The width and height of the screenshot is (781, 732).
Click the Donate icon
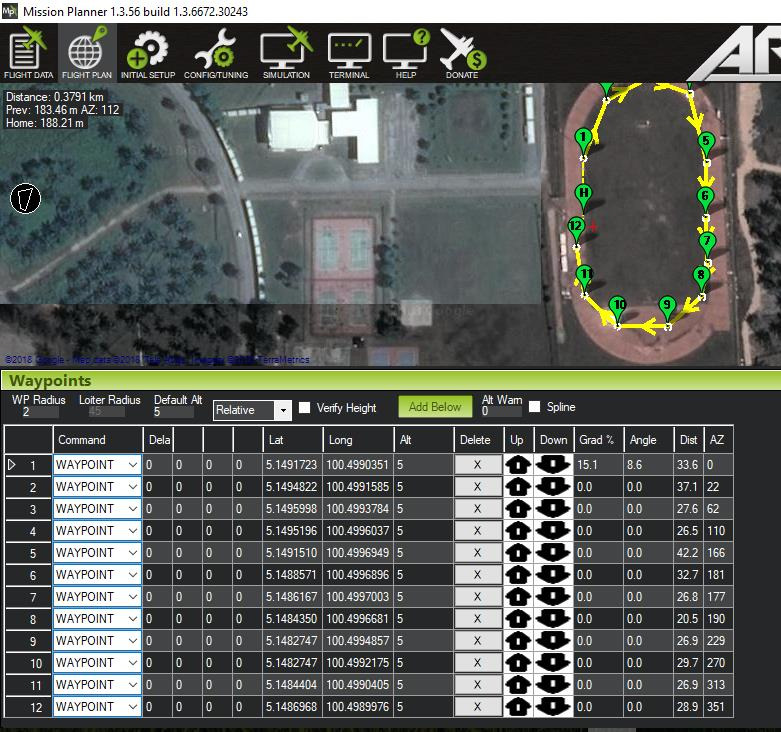point(462,54)
